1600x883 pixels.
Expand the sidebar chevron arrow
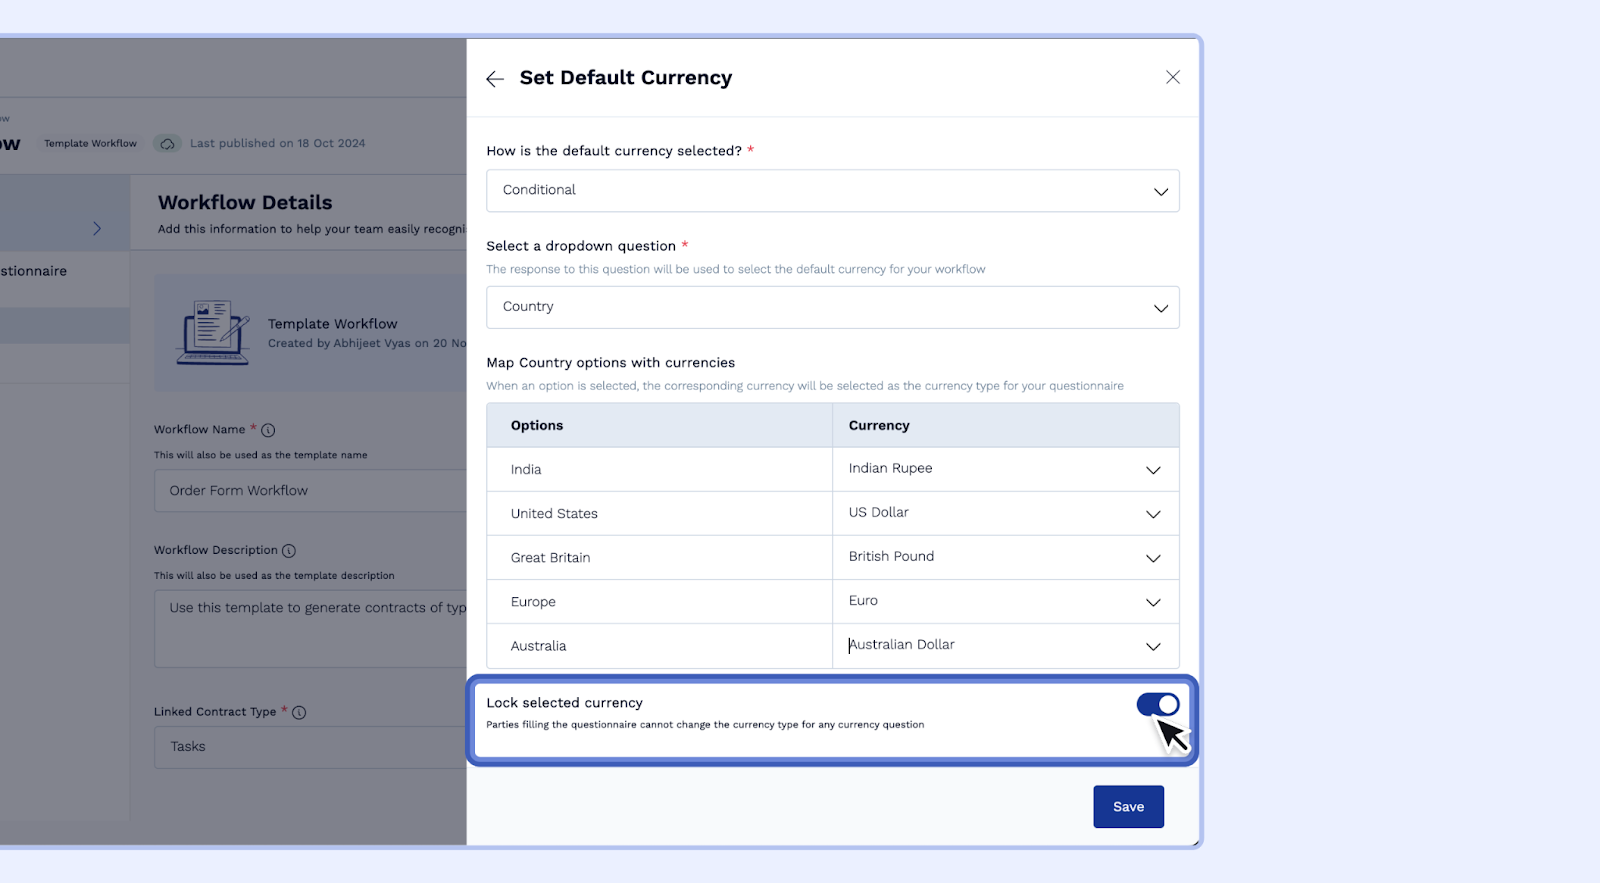(x=97, y=228)
